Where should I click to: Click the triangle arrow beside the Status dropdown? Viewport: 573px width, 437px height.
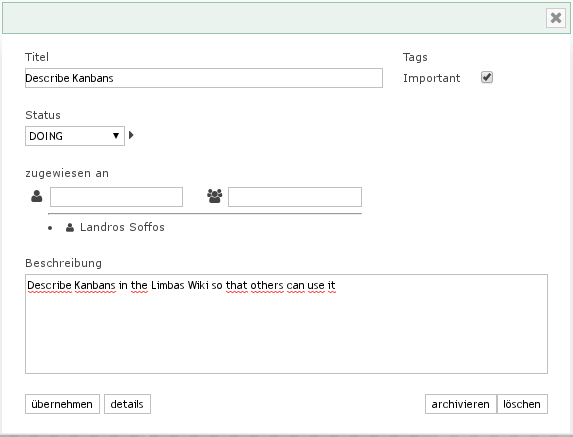[131, 135]
